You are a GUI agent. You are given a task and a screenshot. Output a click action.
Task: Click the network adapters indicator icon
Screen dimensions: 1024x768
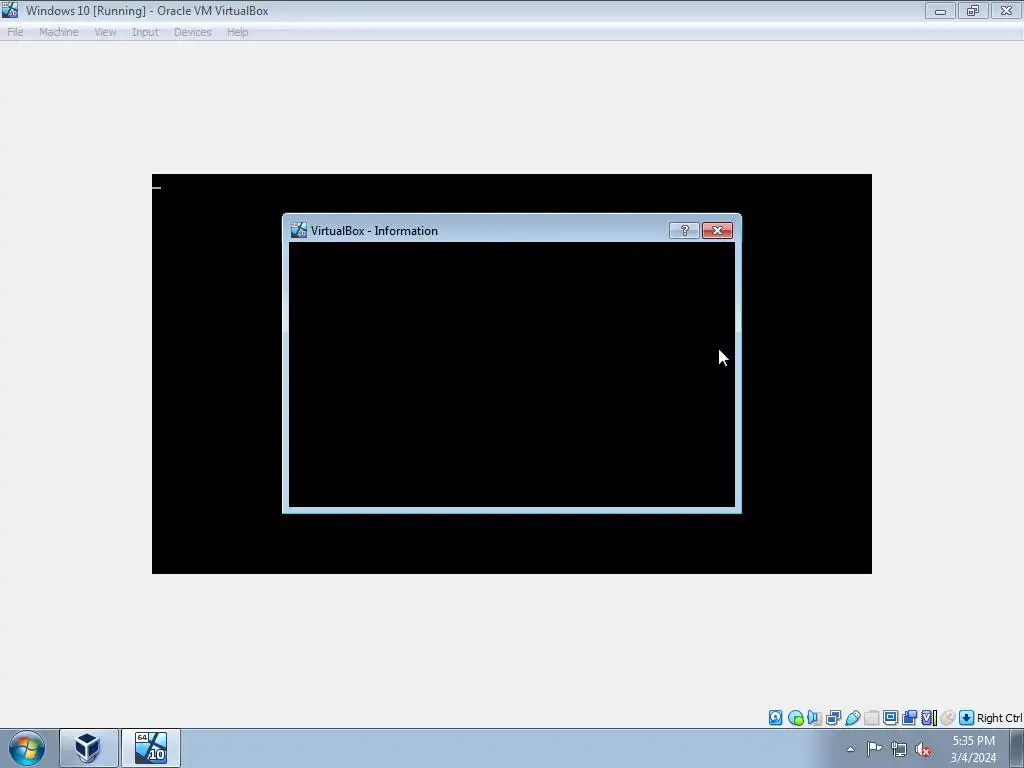click(833, 718)
